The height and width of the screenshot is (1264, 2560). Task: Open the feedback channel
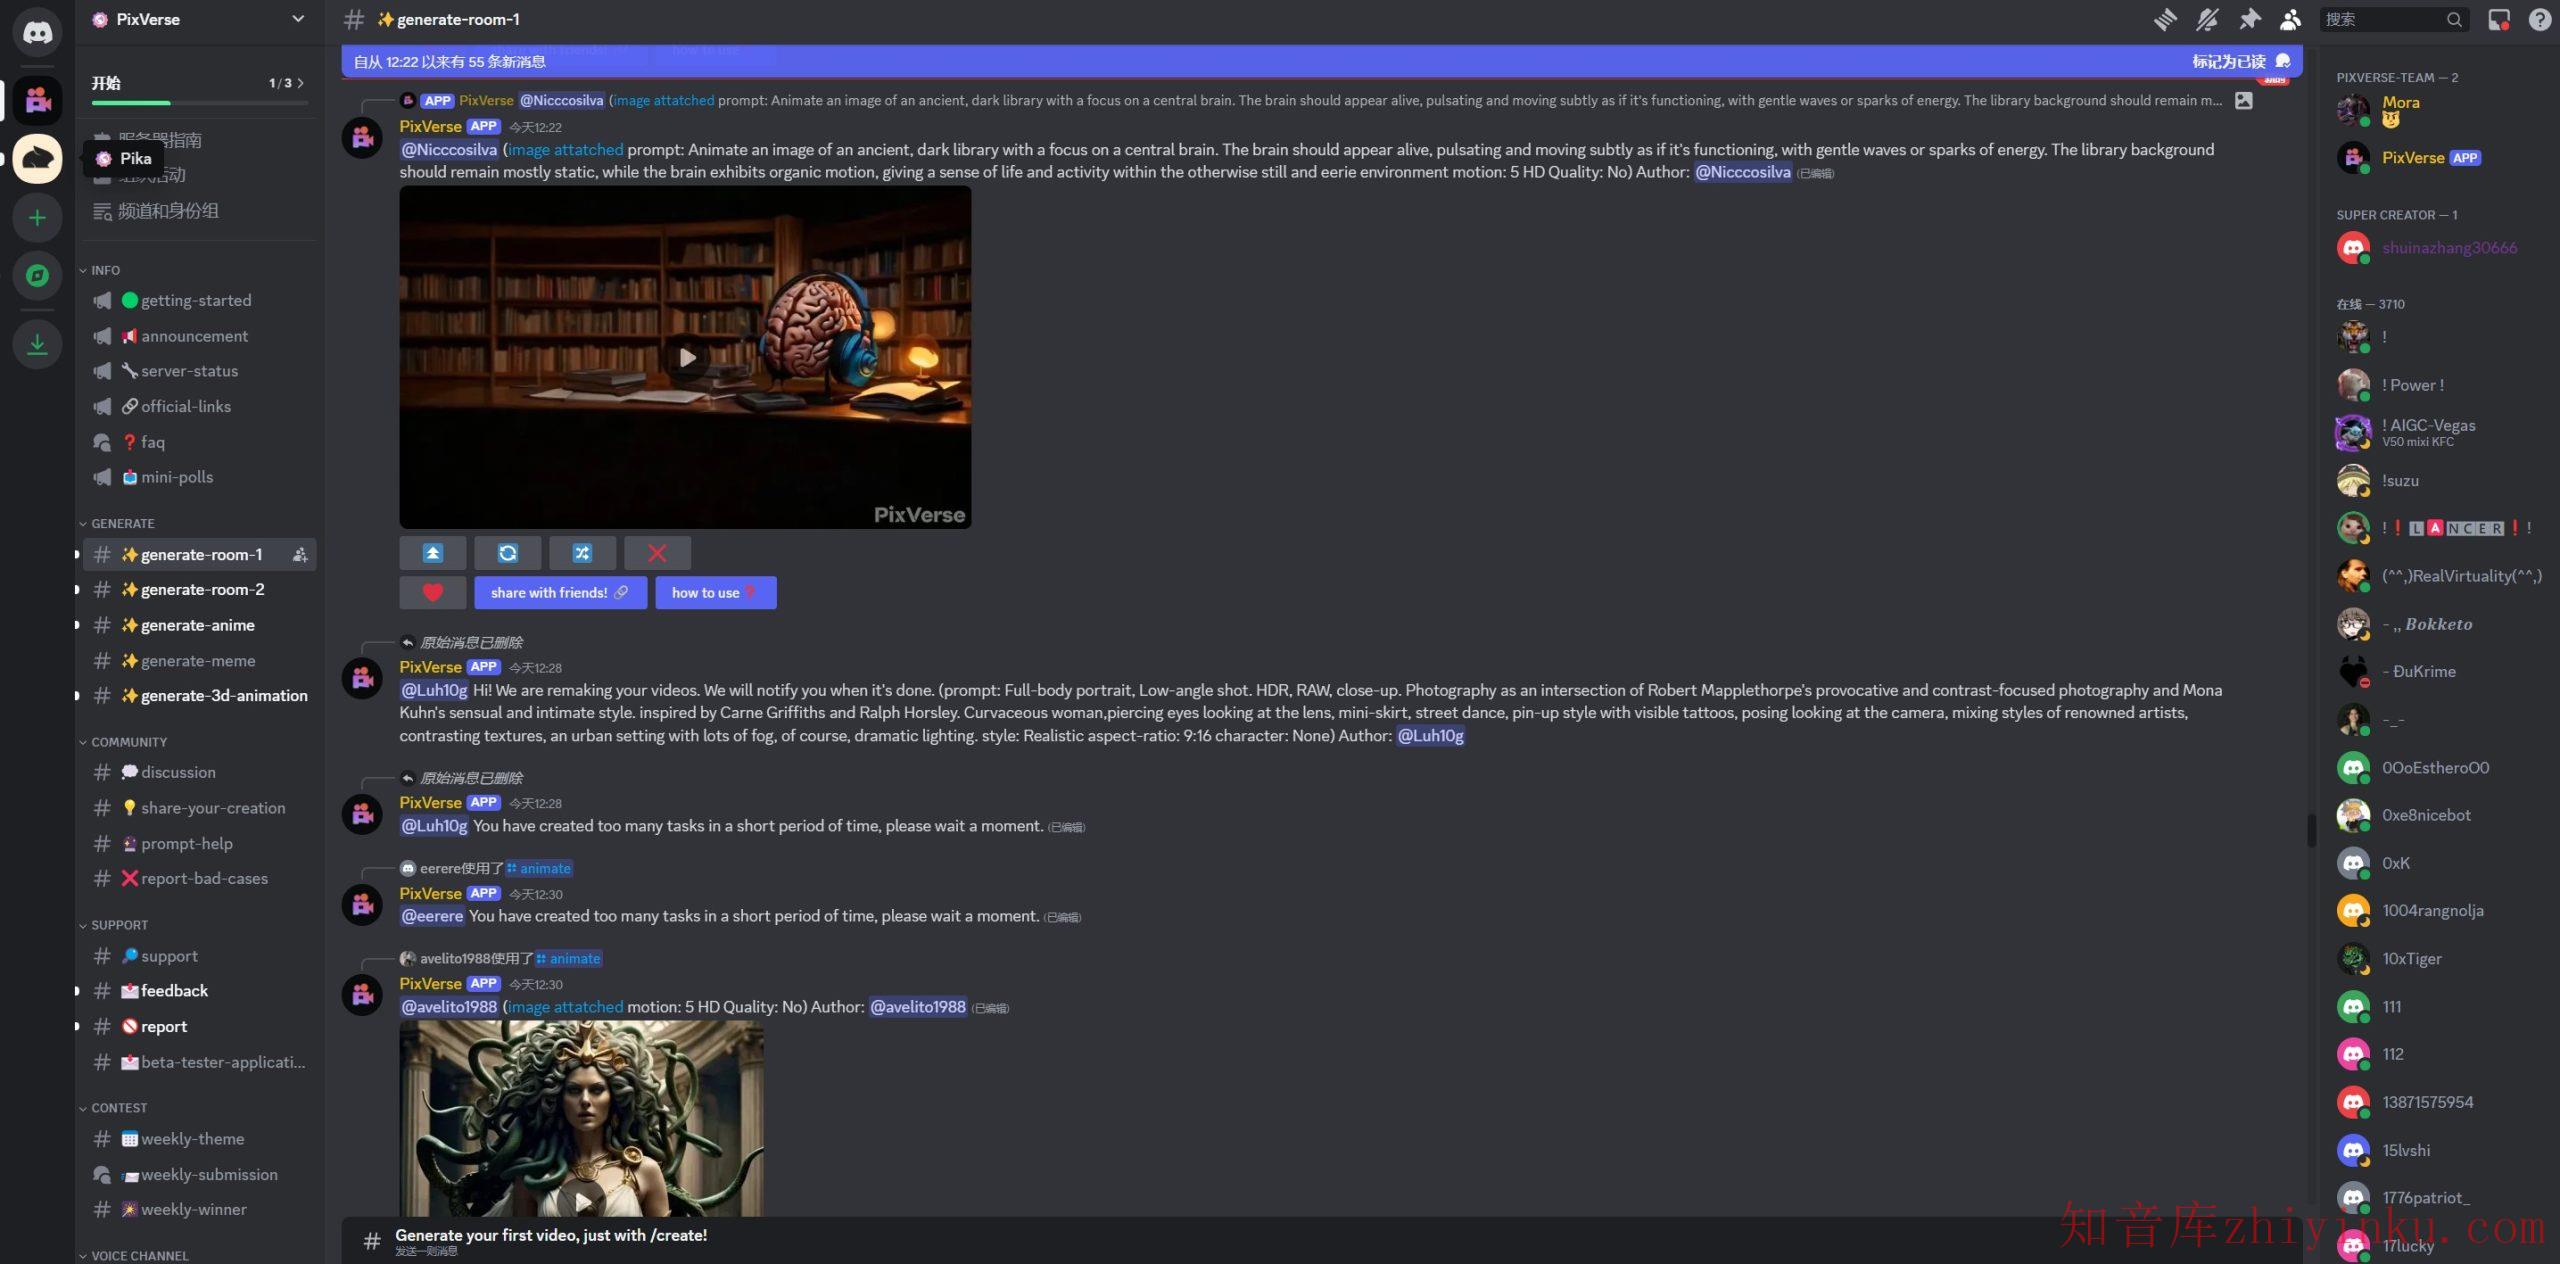(x=175, y=991)
